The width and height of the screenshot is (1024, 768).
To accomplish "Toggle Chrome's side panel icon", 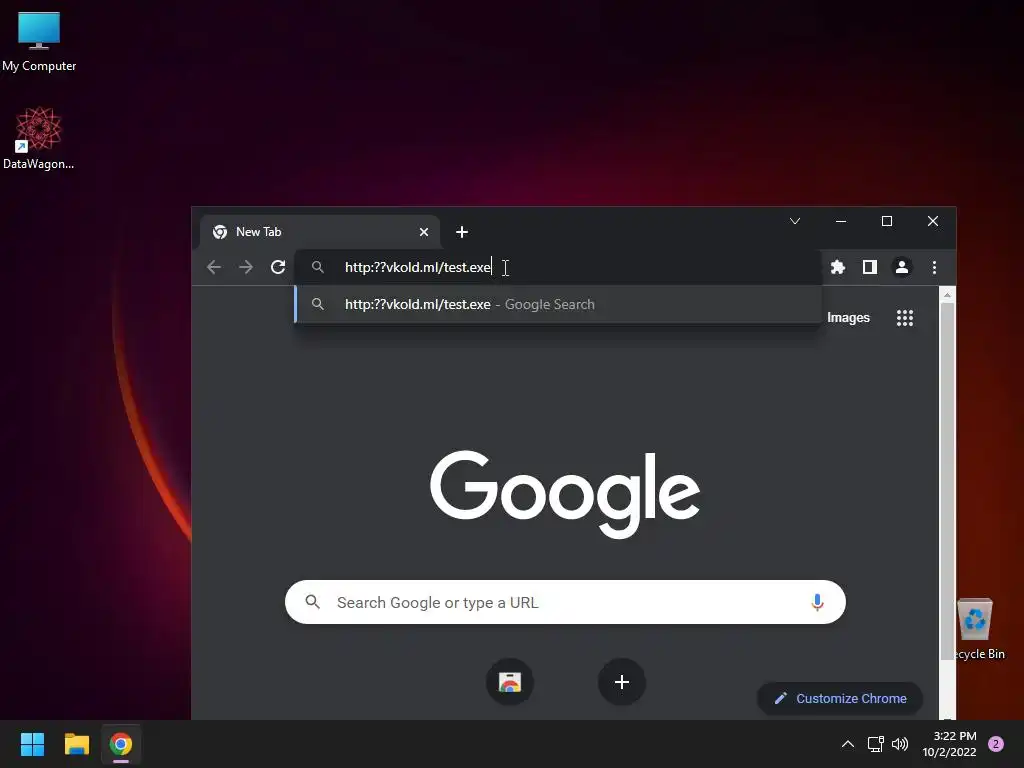I will click(x=870, y=267).
